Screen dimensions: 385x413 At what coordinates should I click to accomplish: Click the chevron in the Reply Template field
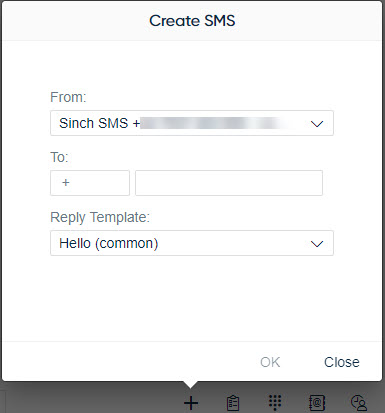pyautogui.click(x=317, y=244)
